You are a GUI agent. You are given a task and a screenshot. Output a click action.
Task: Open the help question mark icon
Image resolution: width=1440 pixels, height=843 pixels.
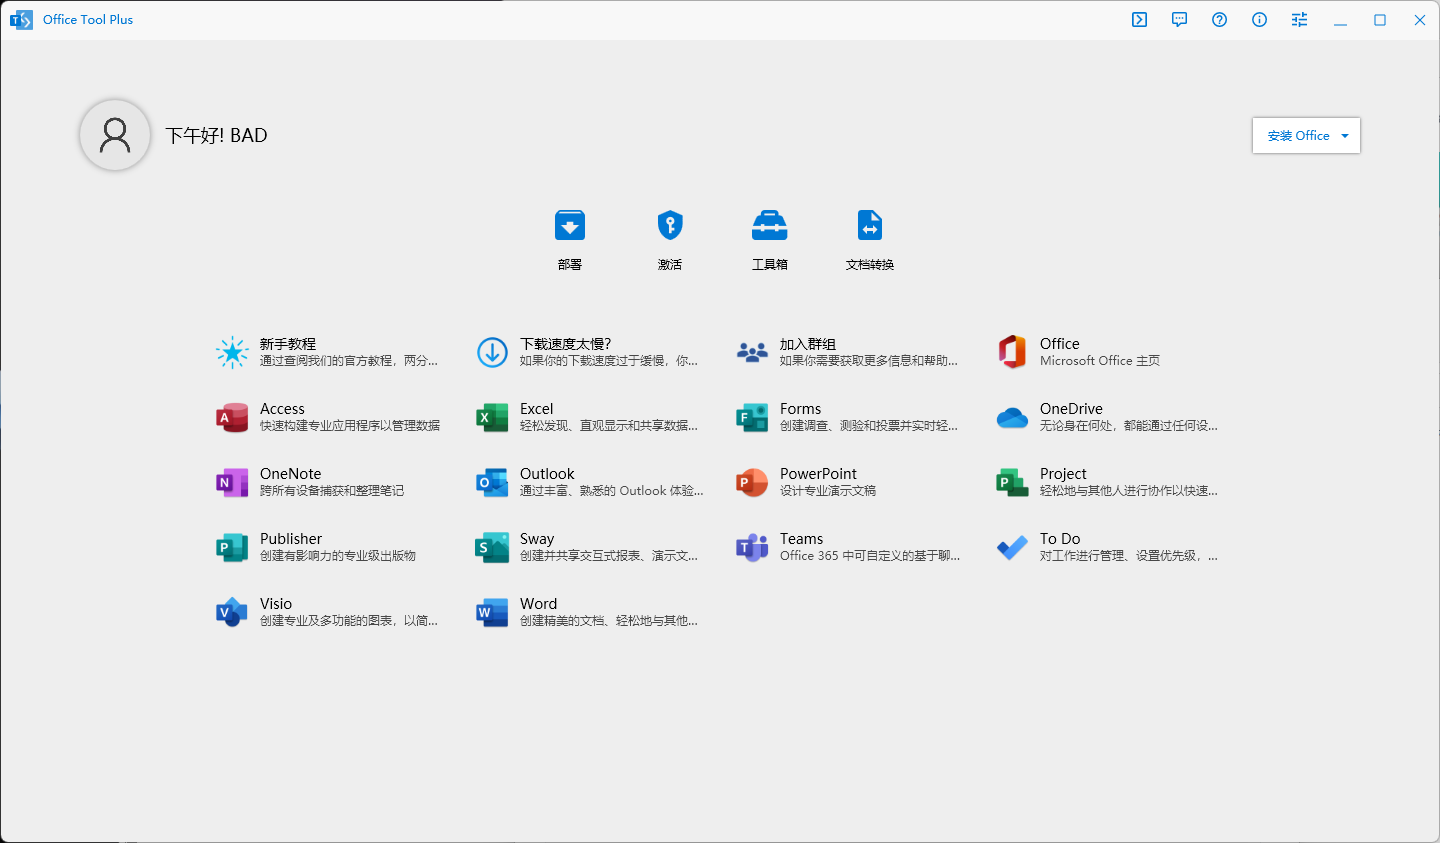(1220, 20)
